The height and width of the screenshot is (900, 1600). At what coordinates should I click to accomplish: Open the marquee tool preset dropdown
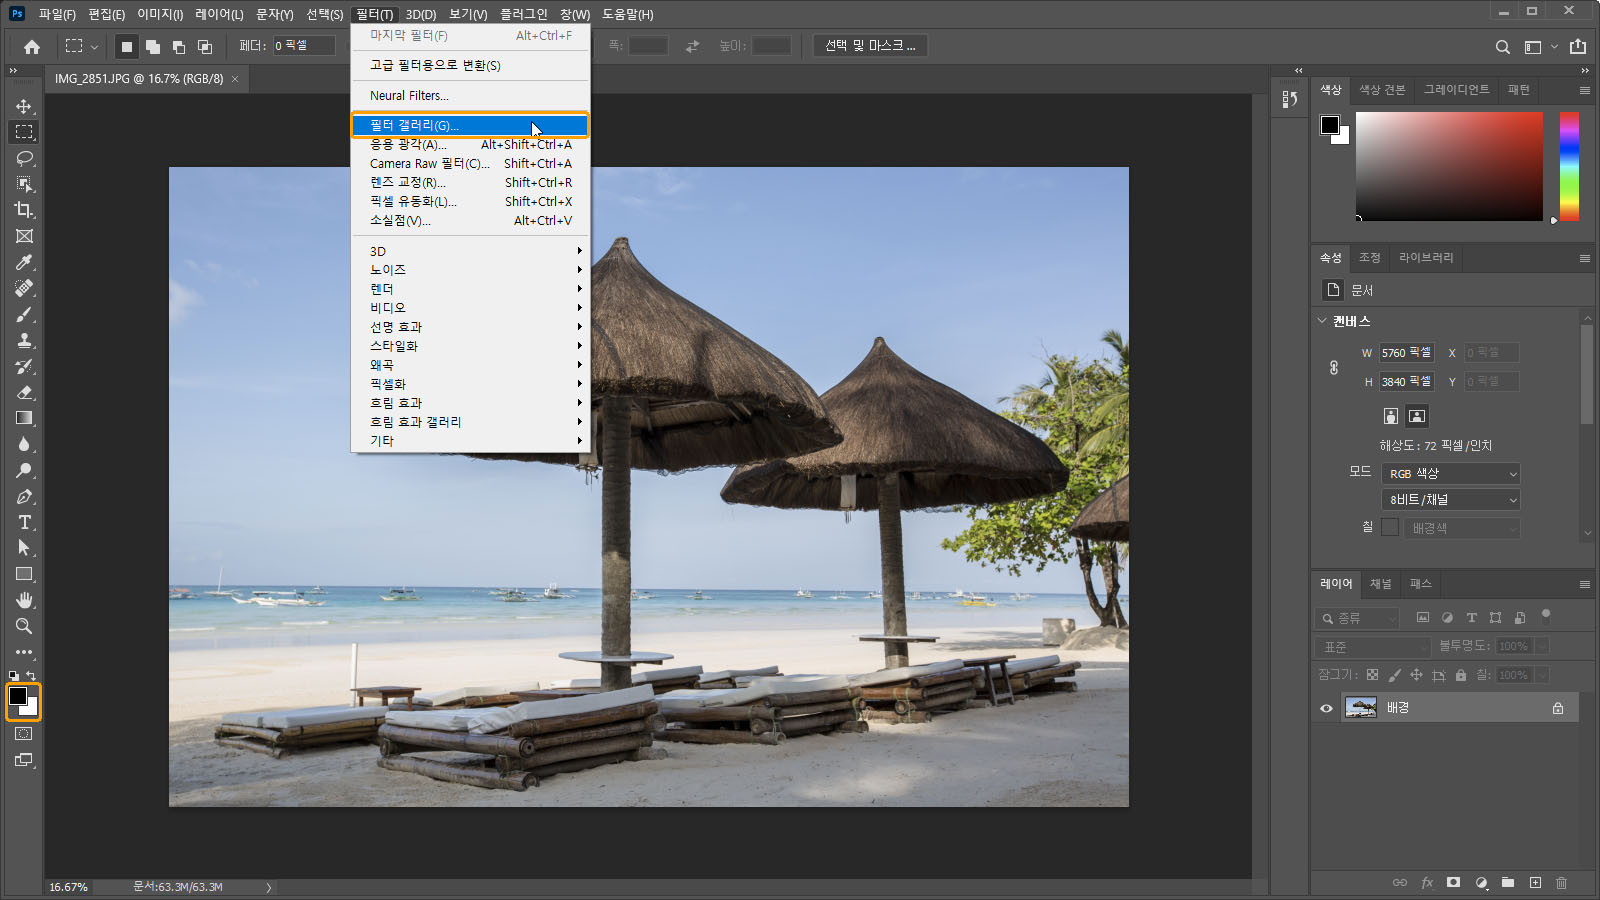(94, 46)
